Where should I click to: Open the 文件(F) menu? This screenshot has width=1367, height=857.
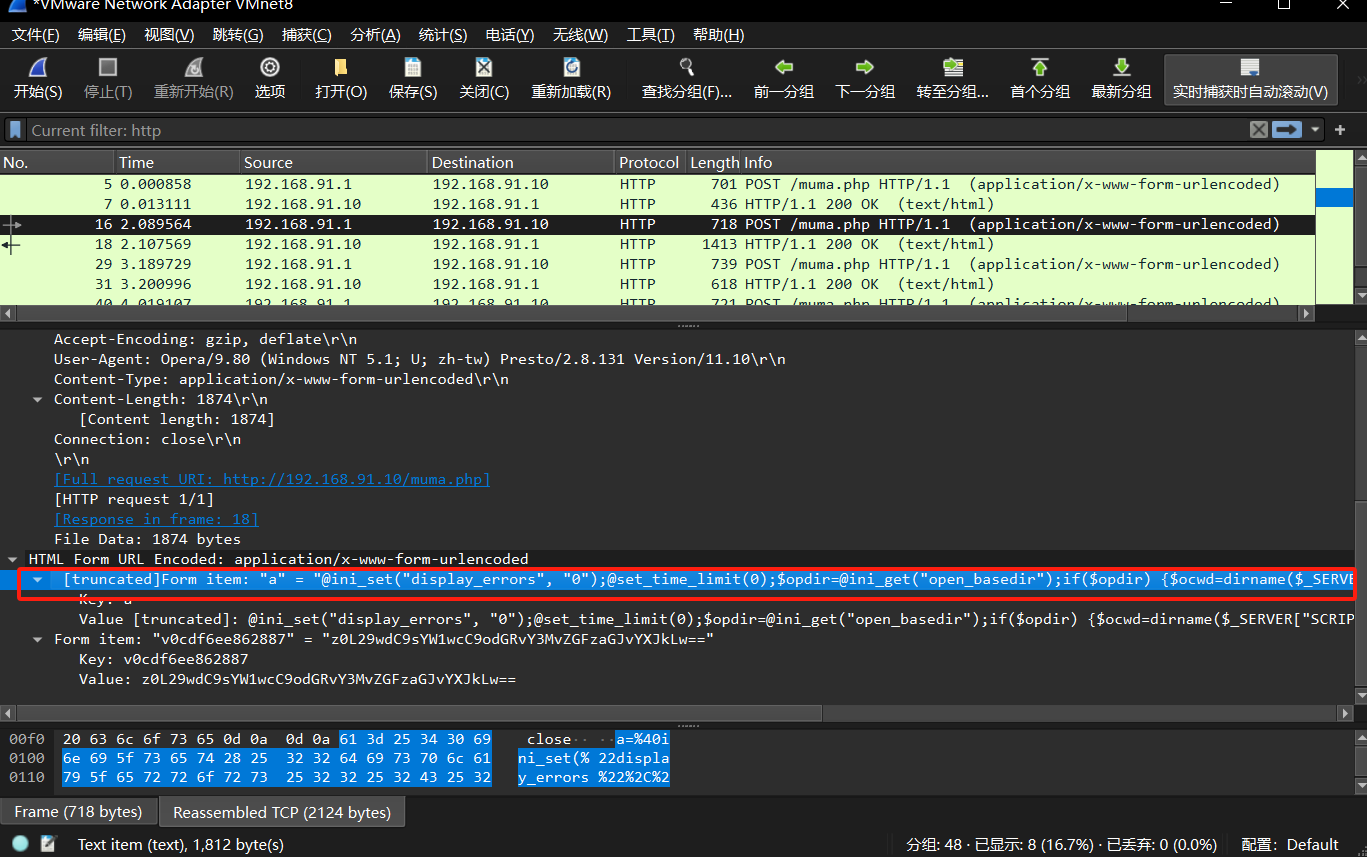pyautogui.click(x=36, y=35)
